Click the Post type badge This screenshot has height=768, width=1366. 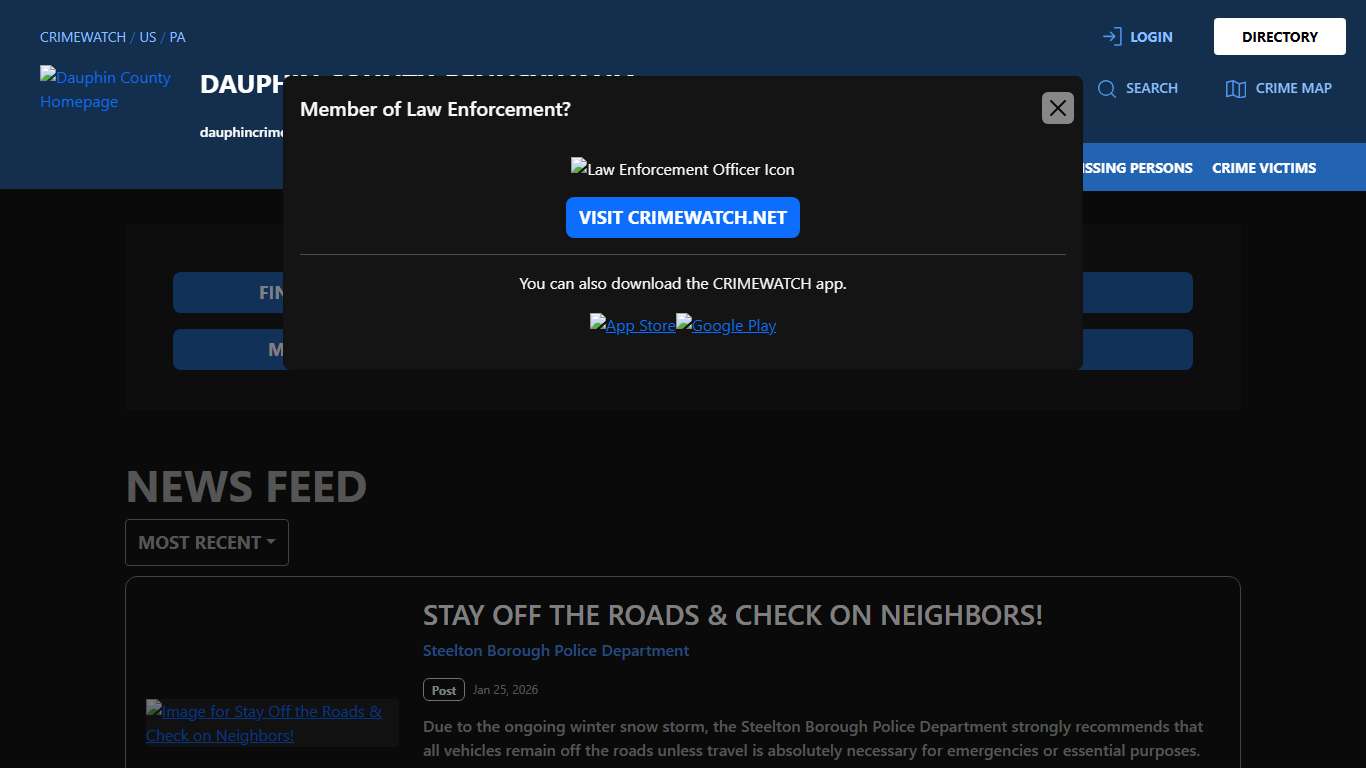click(443, 689)
